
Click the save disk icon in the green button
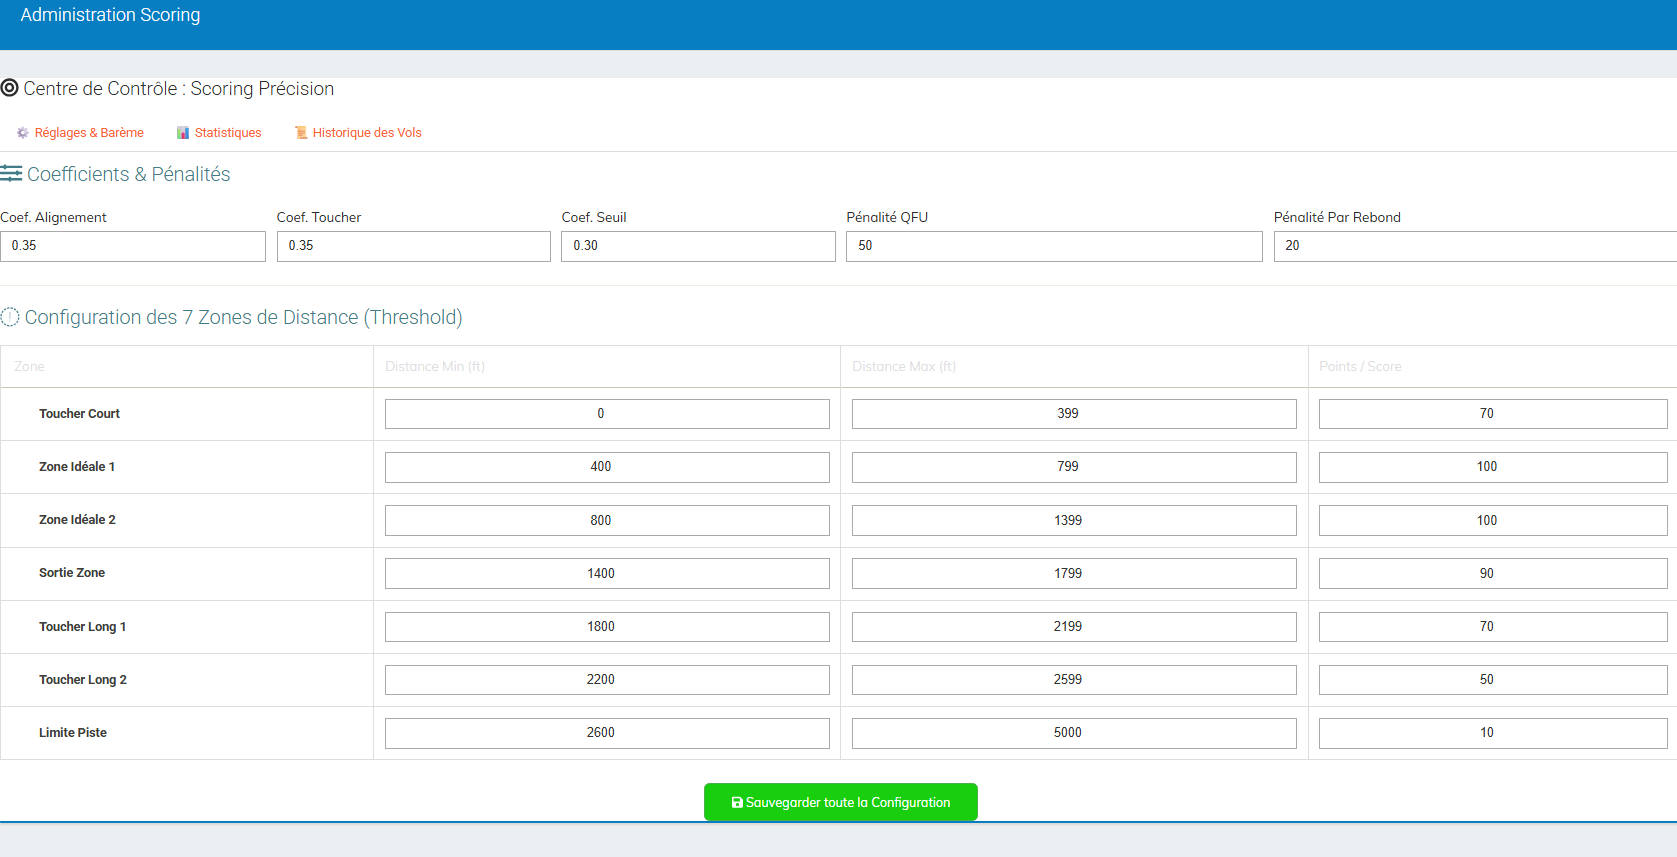(x=737, y=803)
